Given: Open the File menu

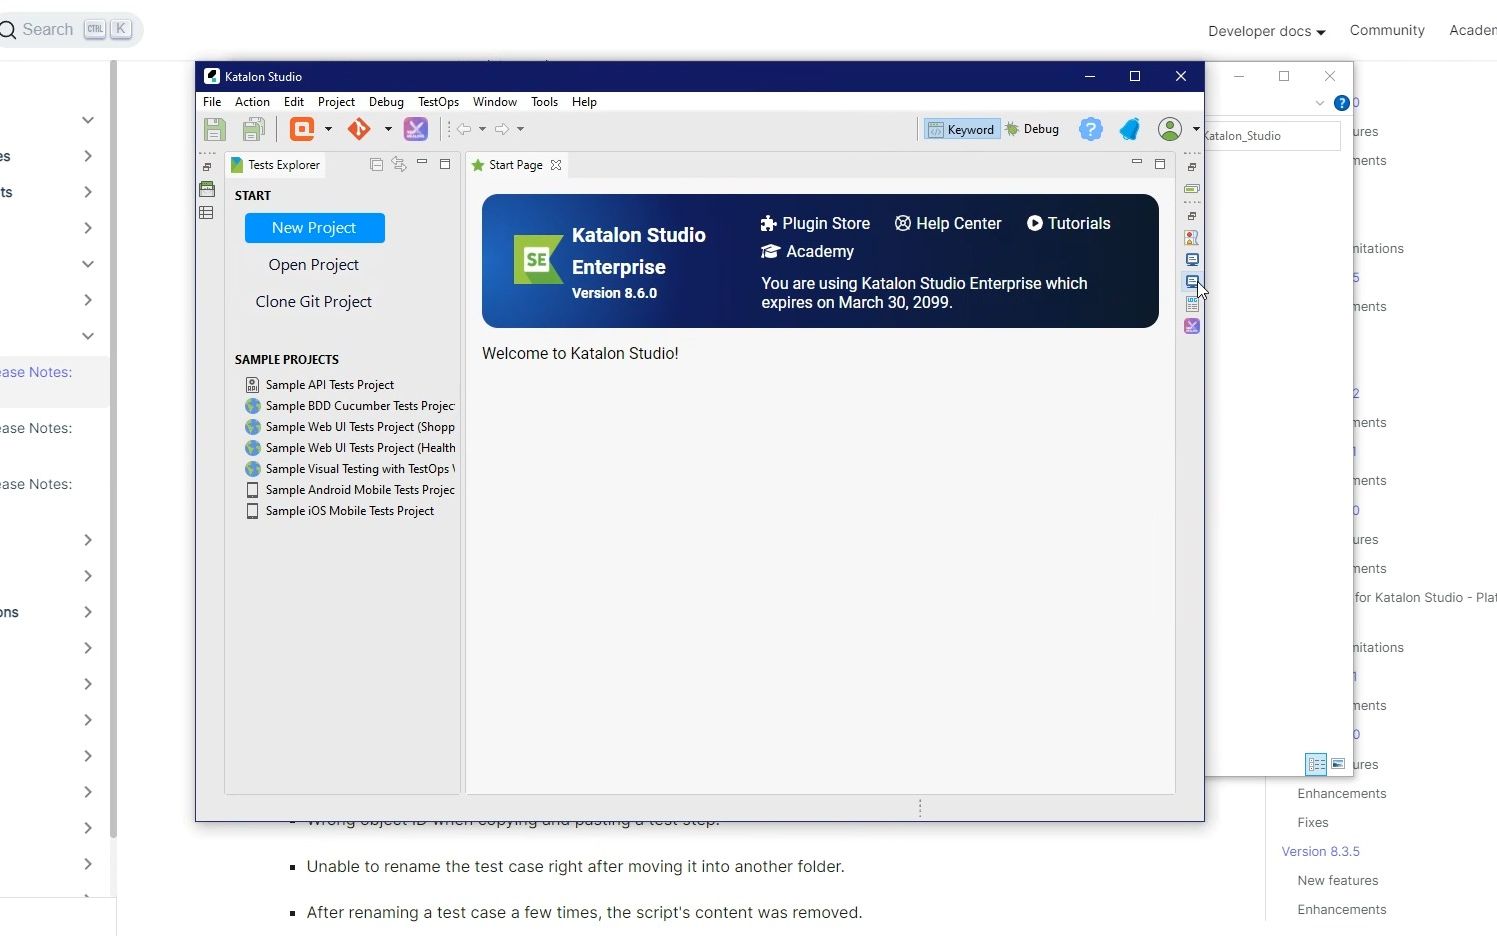Looking at the screenshot, I should (x=212, y=102).
